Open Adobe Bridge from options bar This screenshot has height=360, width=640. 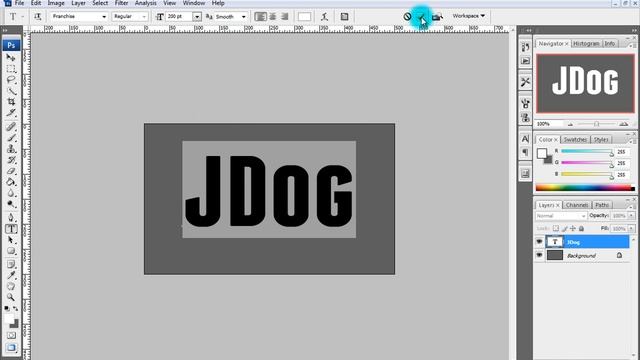pyautogui.click(x=437, y=17)
